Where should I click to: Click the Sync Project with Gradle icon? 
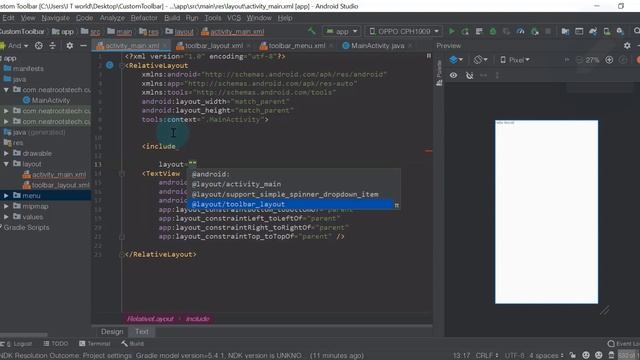tap(593, 31)
